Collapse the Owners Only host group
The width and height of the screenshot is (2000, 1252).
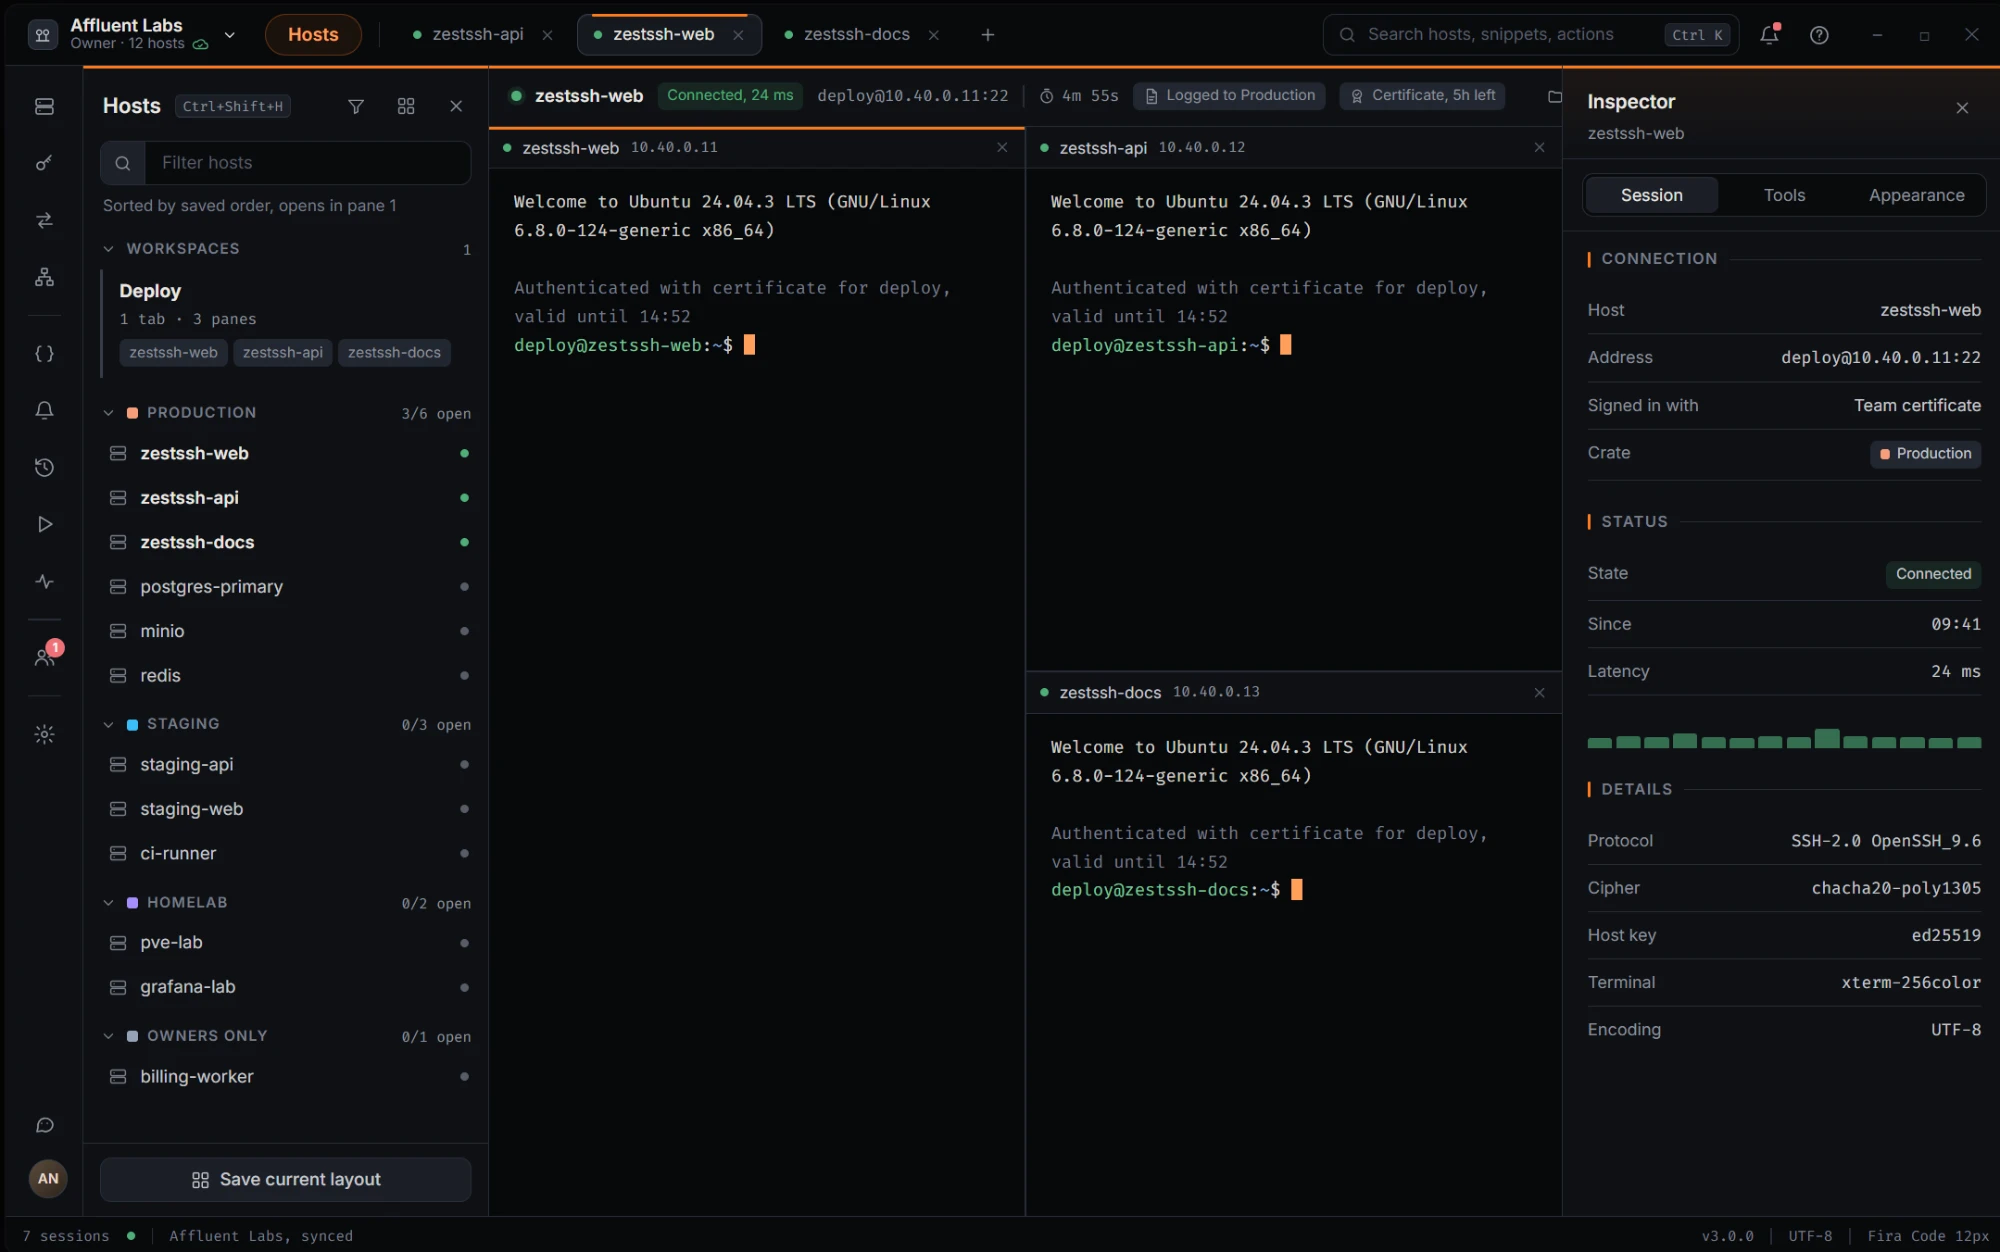pos(108,1036)
